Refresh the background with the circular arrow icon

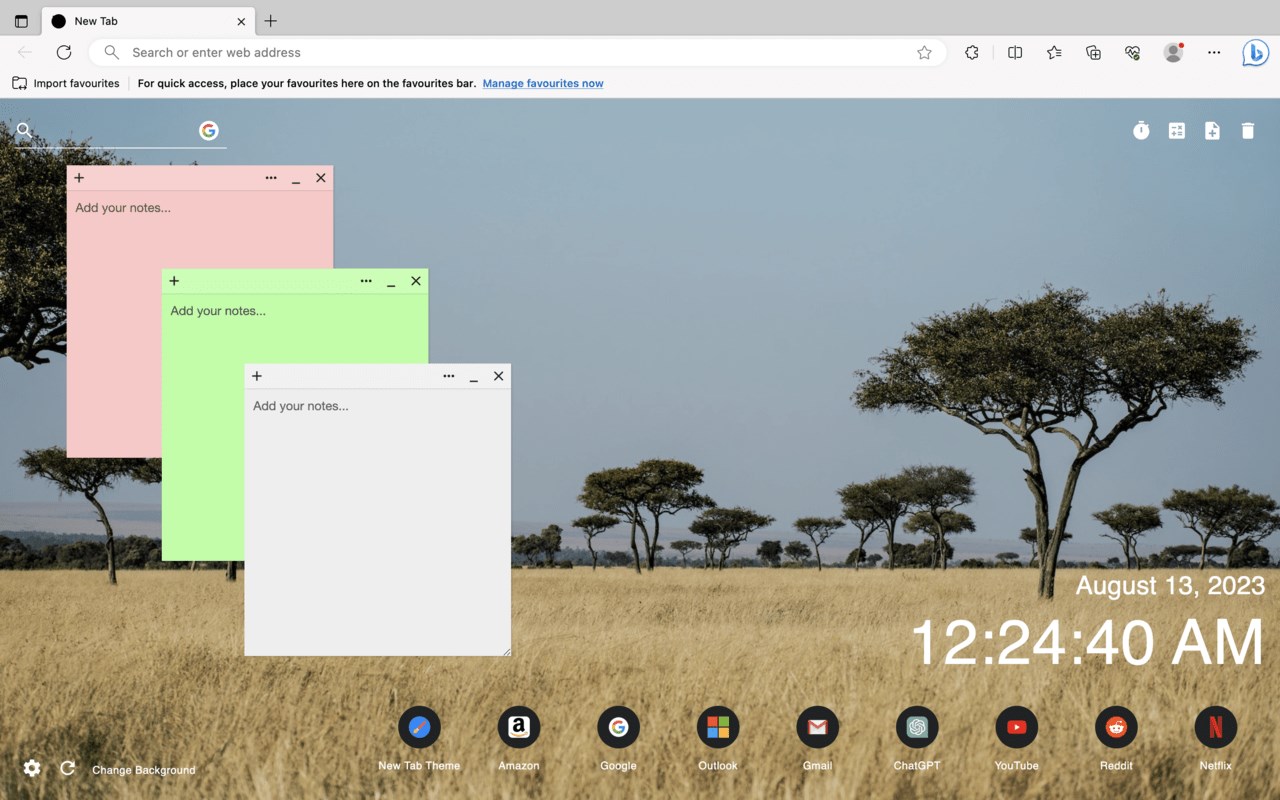pyautogui.click(x=68, y=768)
